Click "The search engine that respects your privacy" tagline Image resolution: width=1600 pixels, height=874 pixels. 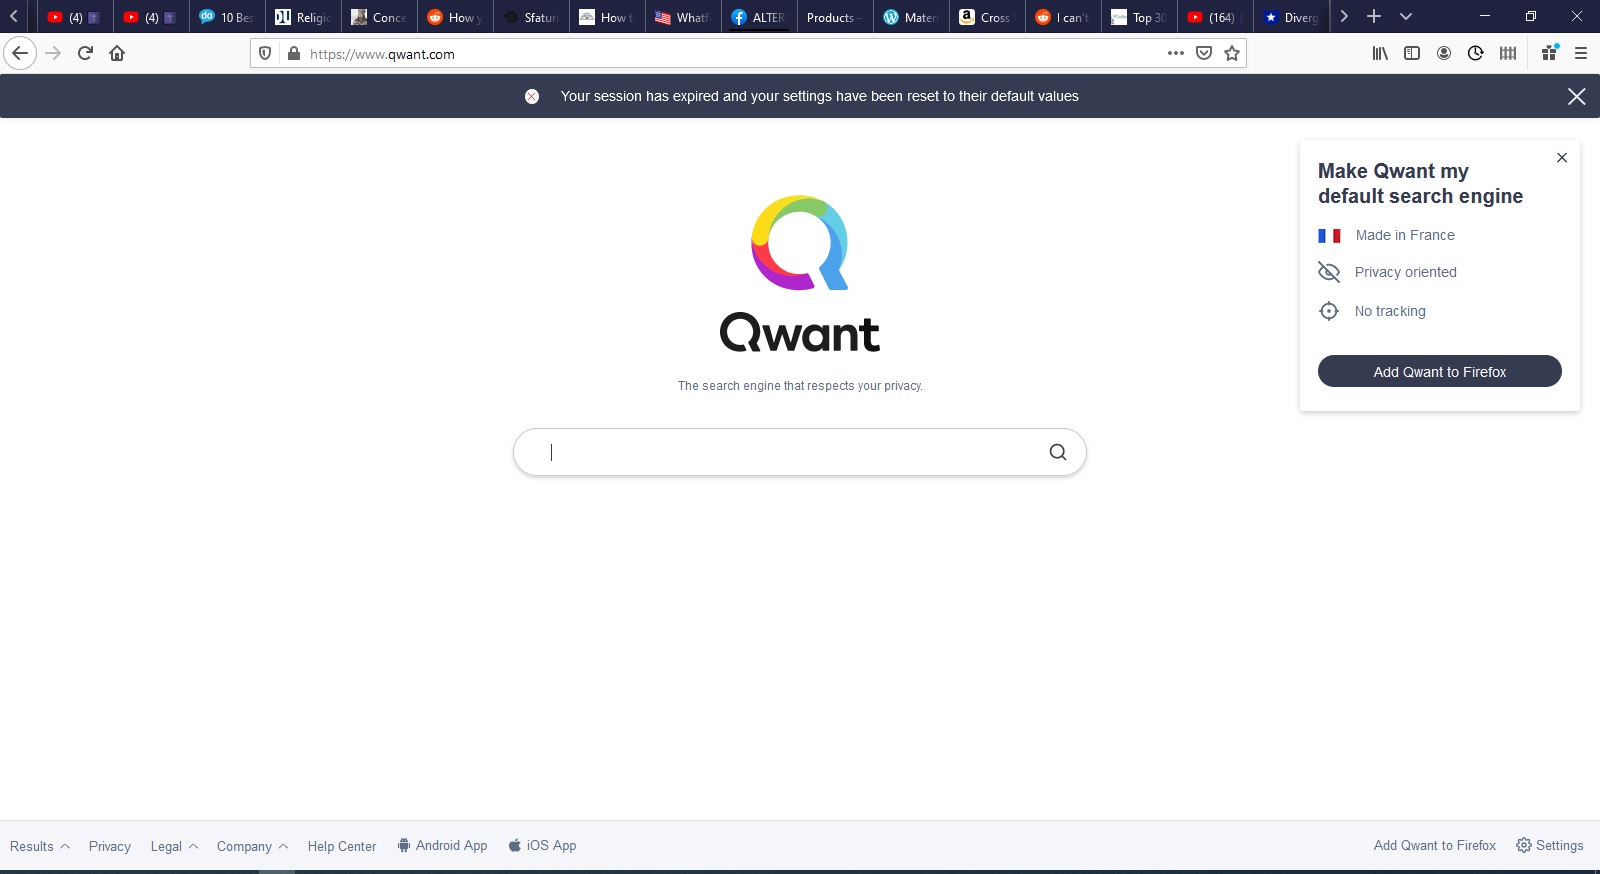pyautogui.click(x=800, y=386)
